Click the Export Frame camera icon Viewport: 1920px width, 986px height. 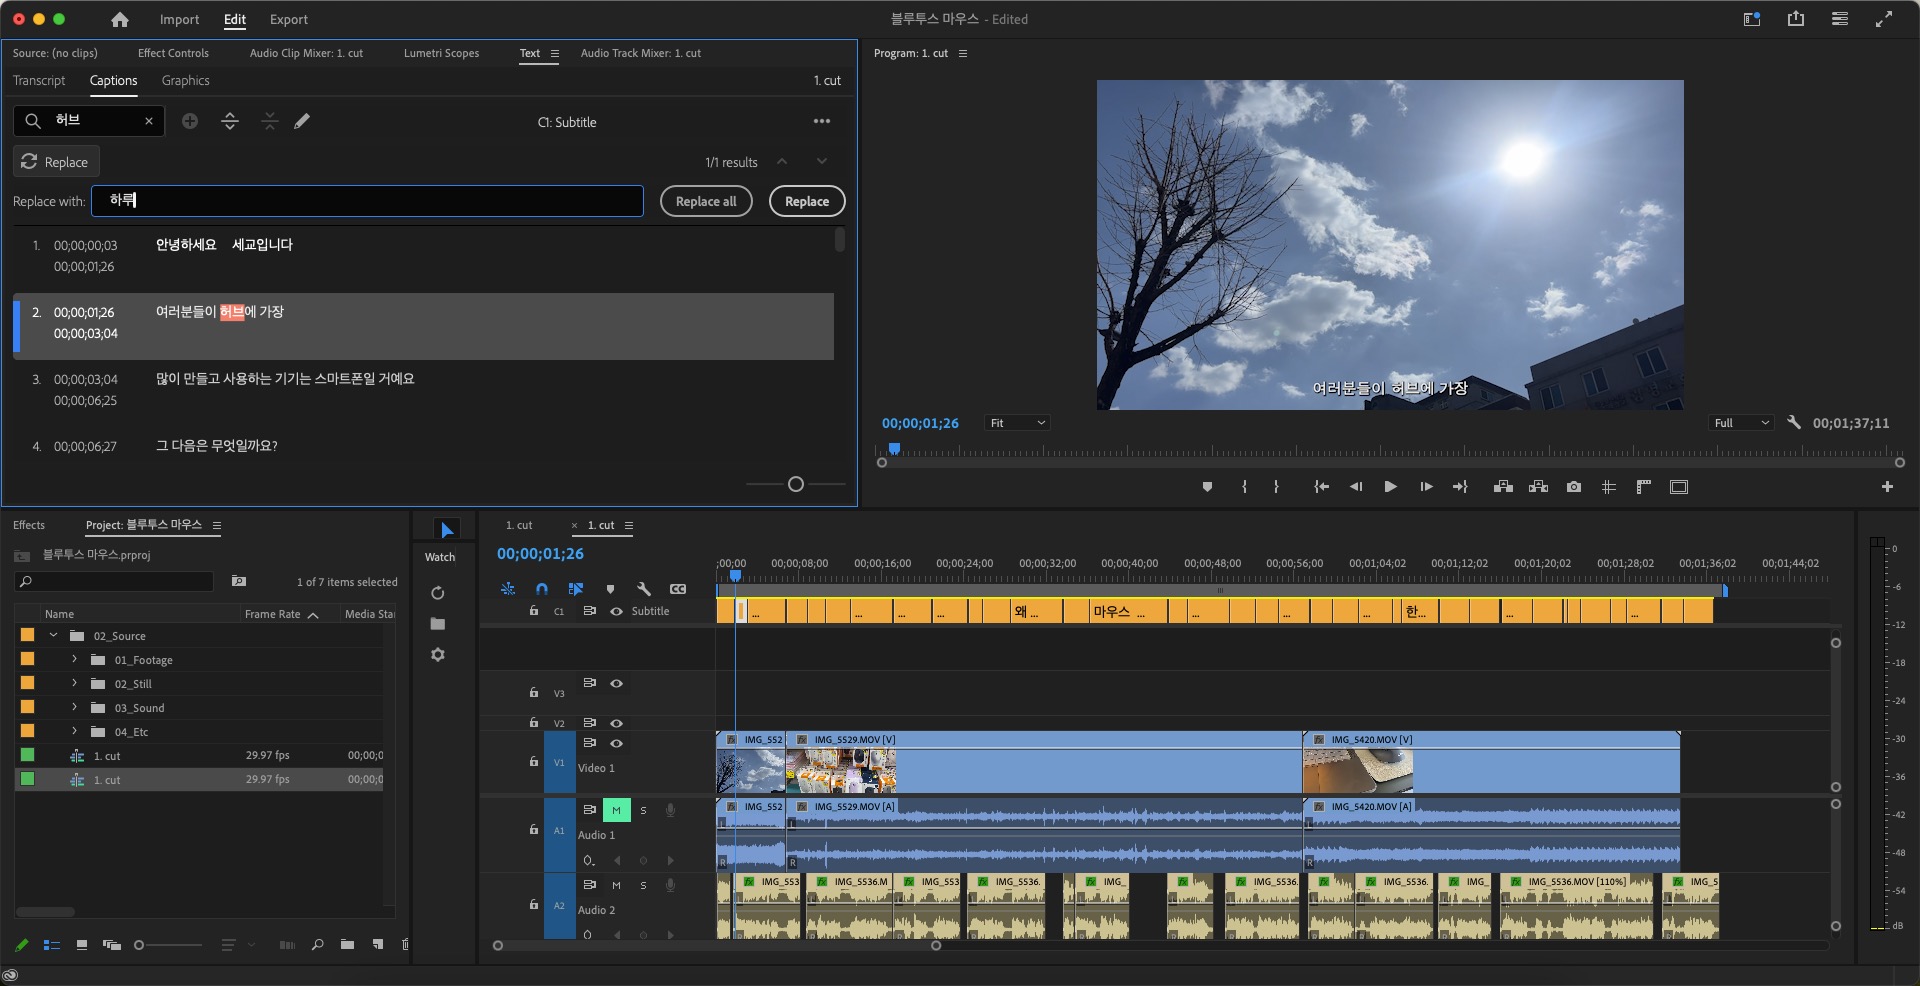tap(1574, 487)
